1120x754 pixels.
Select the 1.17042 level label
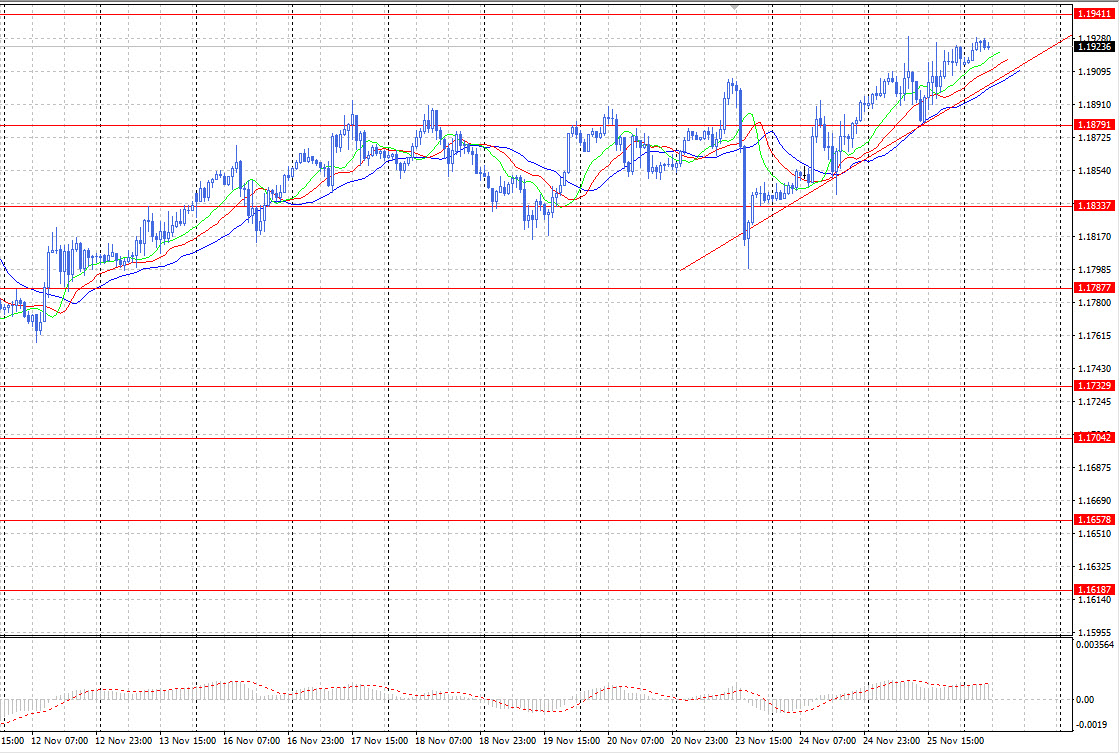[1094, 438]
